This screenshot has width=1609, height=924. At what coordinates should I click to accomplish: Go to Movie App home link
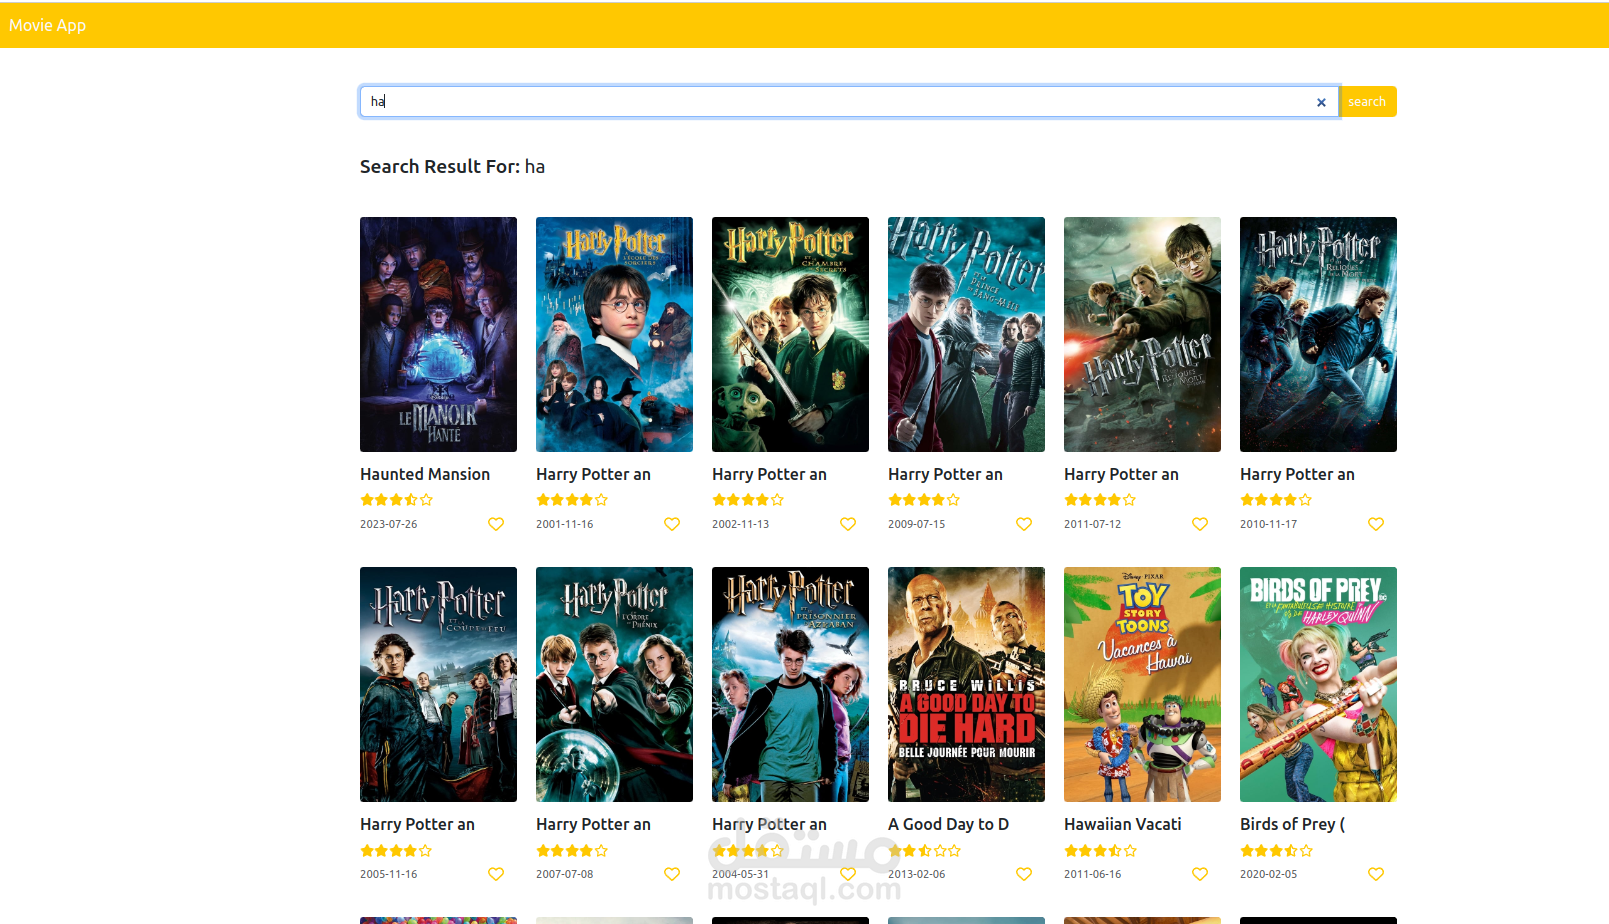coord(47,25)
